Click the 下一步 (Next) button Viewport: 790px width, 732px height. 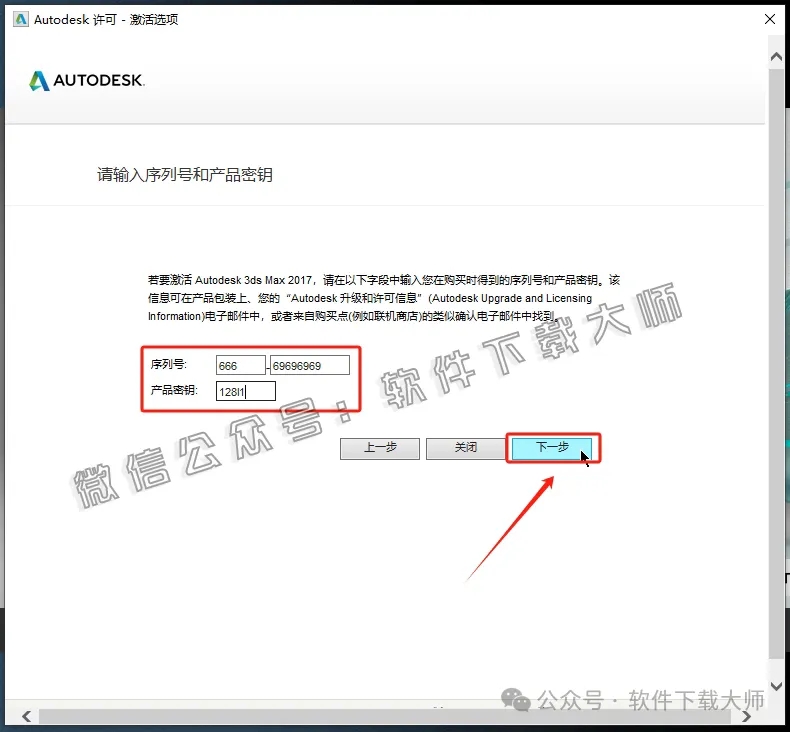(x=552, y=447)
